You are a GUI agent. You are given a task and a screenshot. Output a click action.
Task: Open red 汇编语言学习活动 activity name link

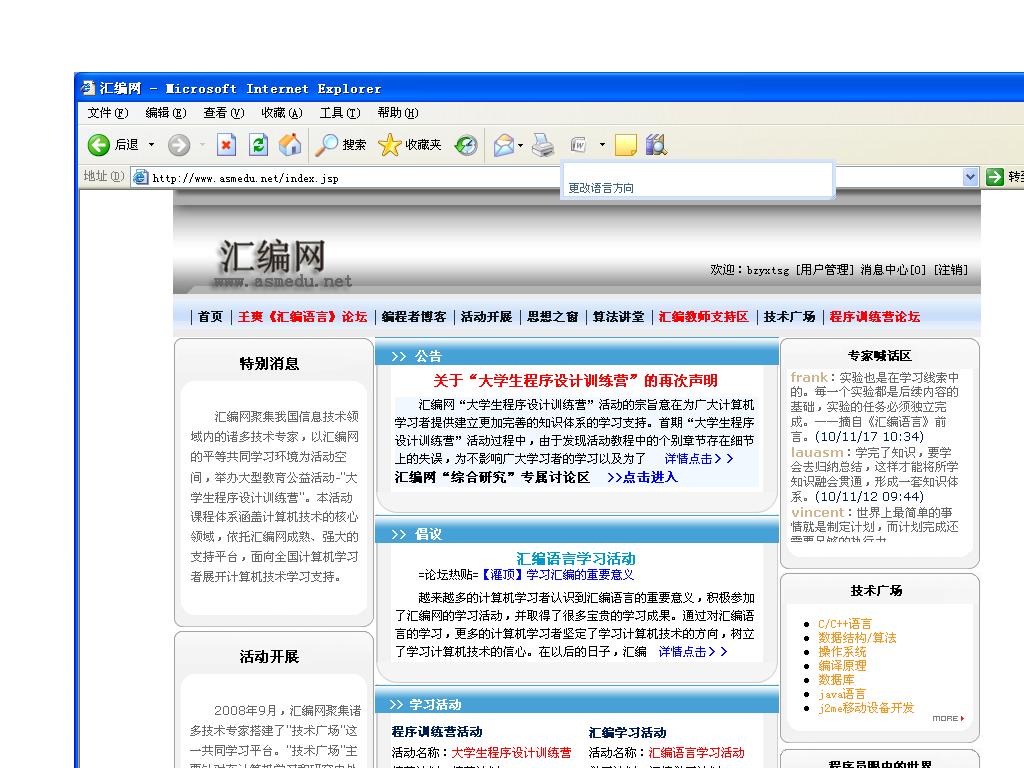[696, 753]
